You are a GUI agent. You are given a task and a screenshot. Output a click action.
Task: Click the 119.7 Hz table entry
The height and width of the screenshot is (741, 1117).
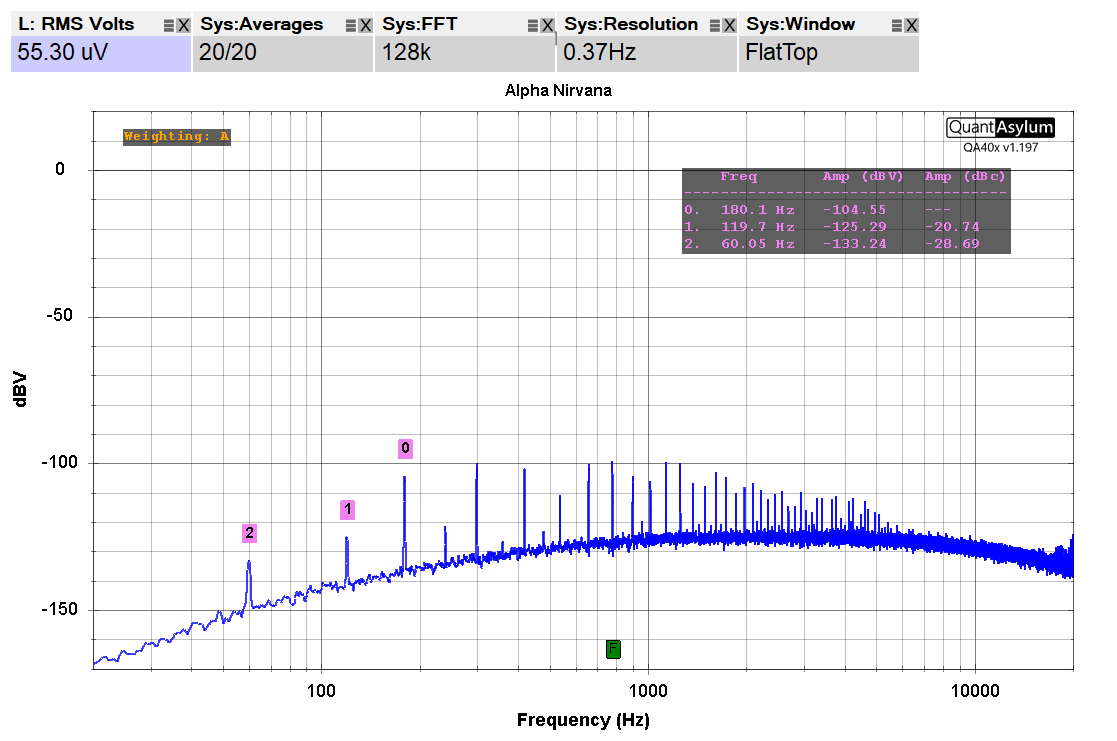[x=757, y=227]
